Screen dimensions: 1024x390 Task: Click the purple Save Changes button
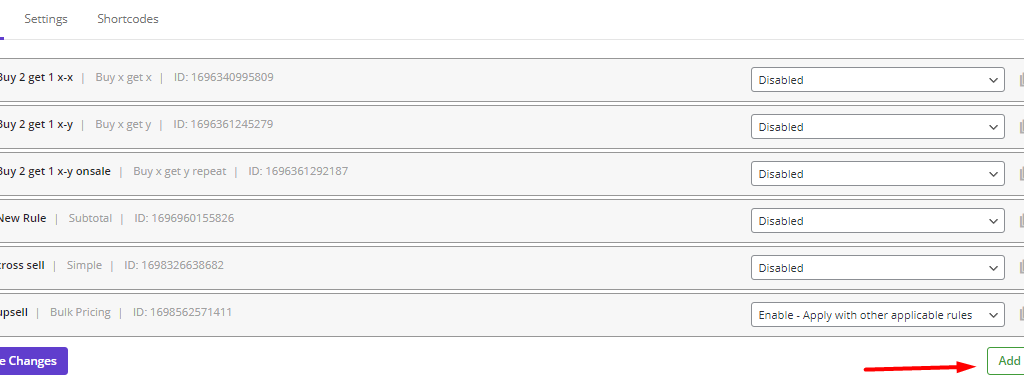[x=34, y=361]
